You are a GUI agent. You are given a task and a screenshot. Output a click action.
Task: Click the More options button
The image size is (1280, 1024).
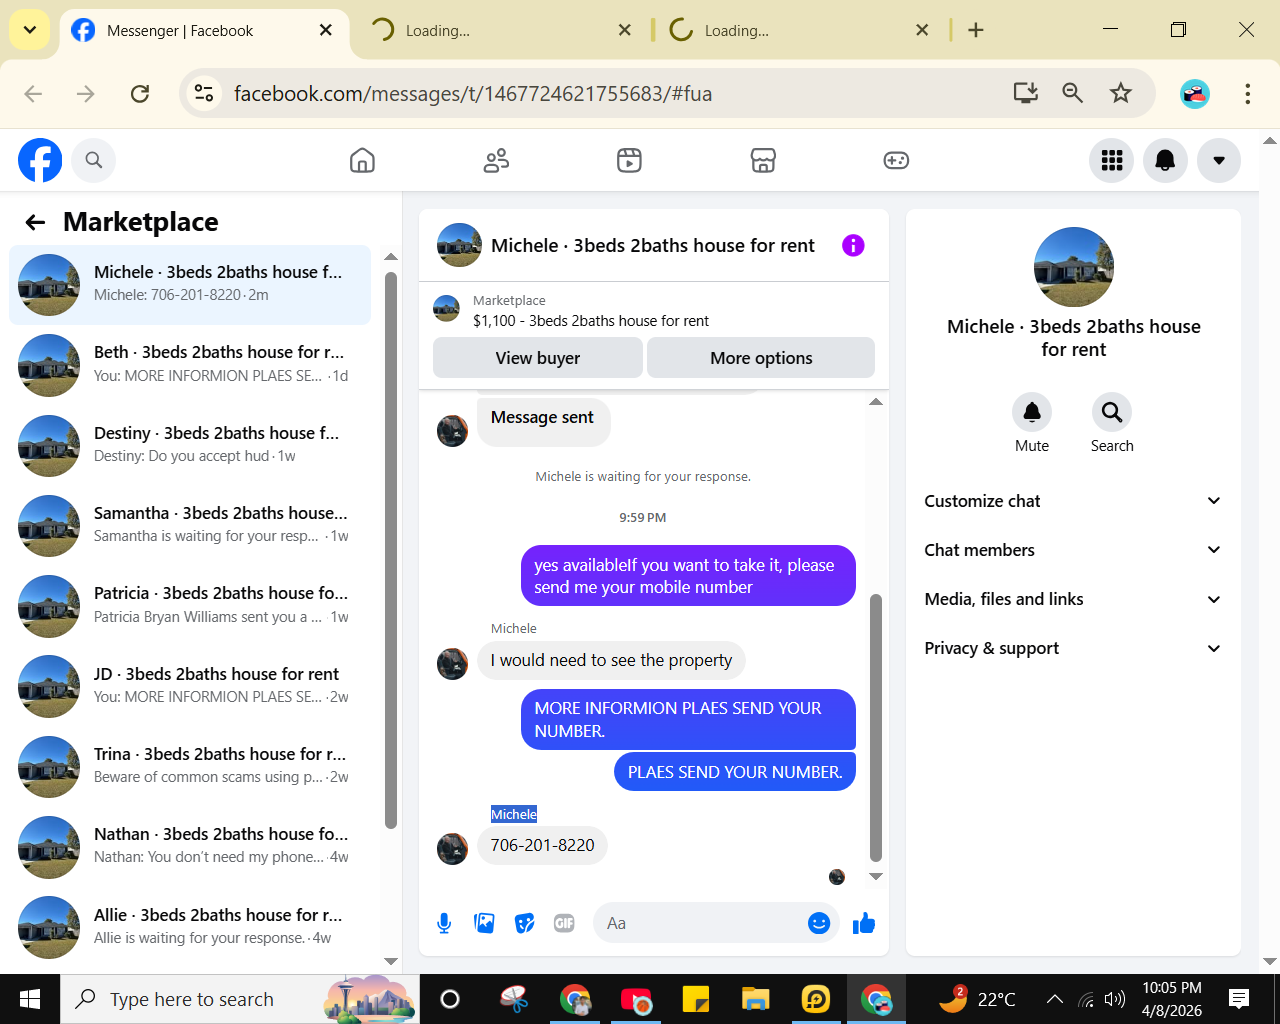click(x=761, y=358)
